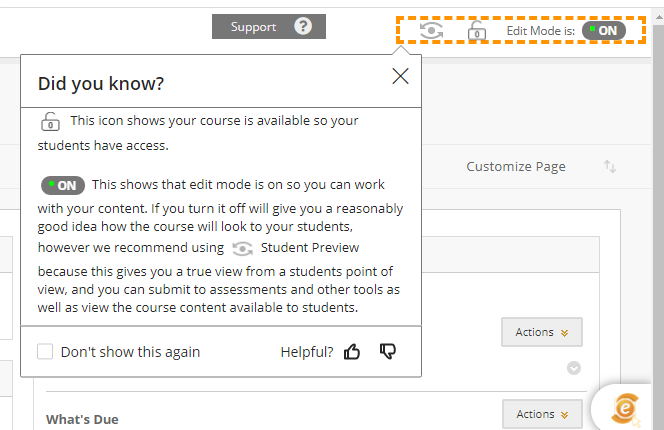Open the Customize Page option
Image resolution: width=664 pixels, height=430 pixels.
[x=516, y=167]
